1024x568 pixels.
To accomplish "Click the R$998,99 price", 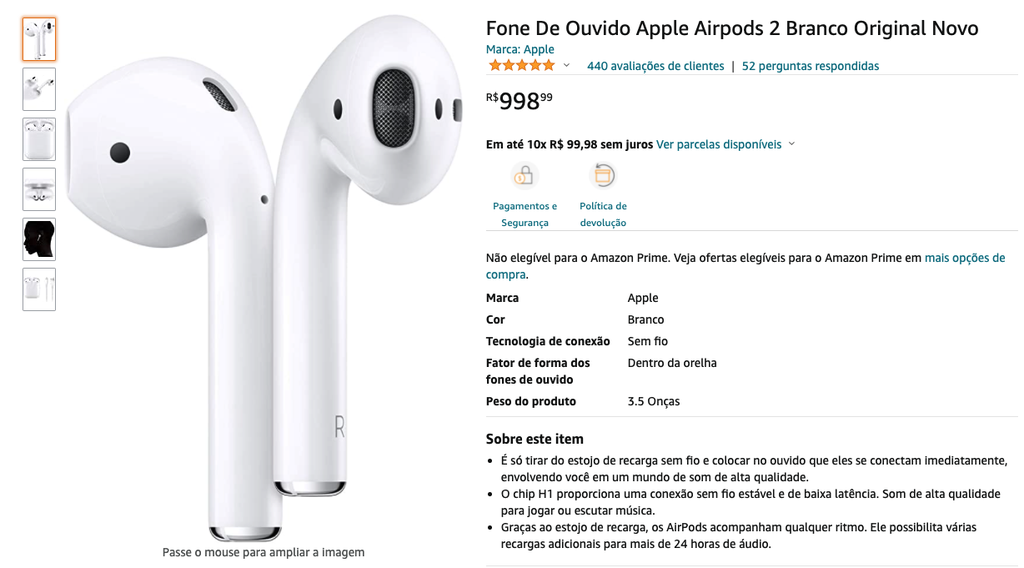I will [519, 101].
